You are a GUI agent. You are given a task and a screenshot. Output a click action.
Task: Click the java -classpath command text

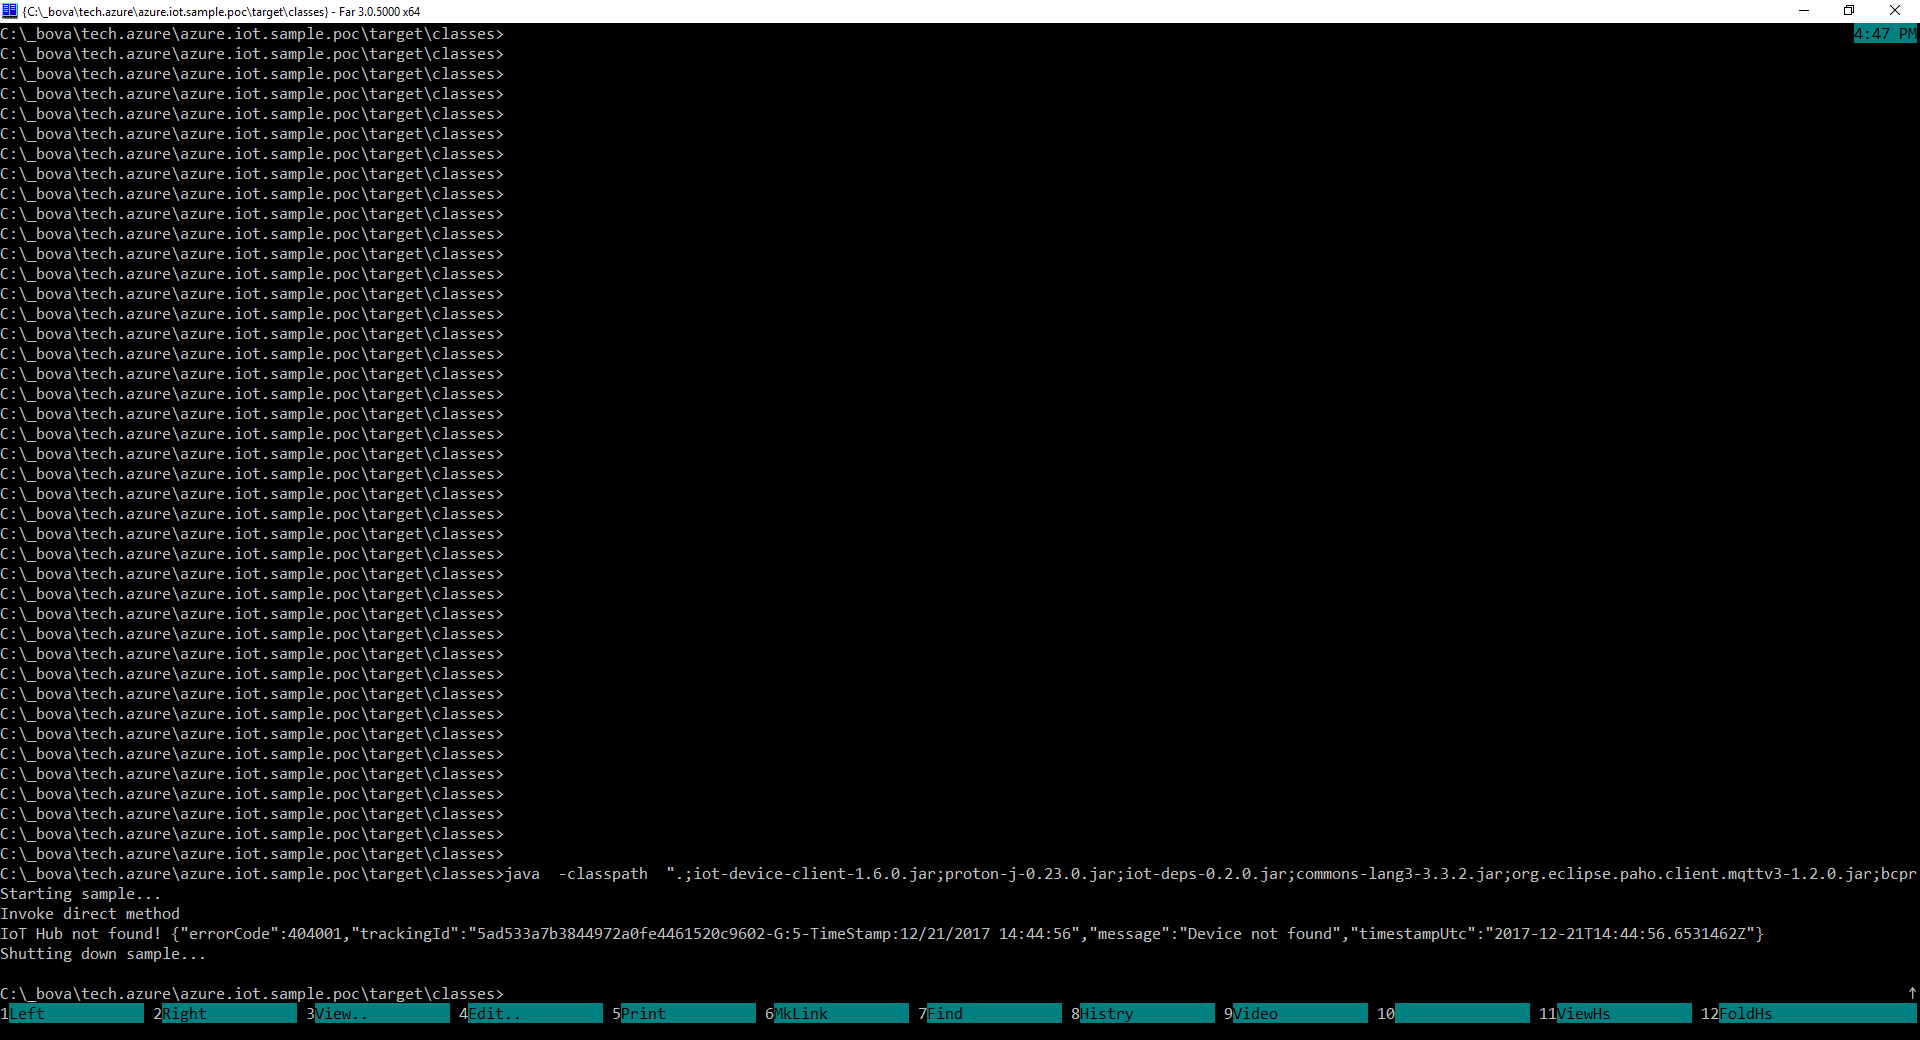tap(700, 874)
